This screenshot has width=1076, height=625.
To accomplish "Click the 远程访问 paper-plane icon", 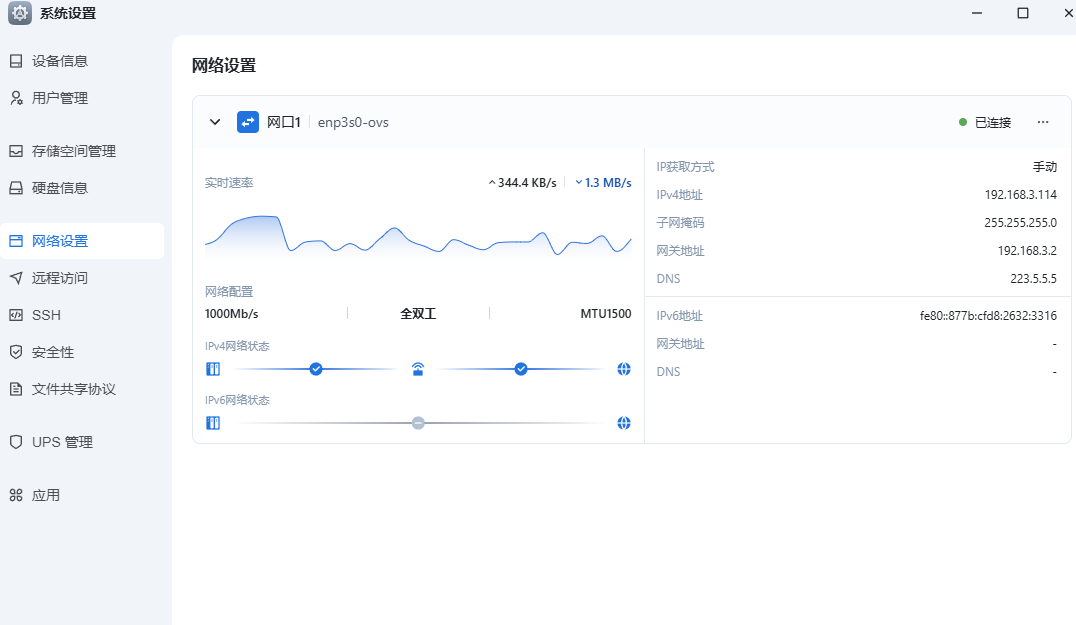I will [x=16, y=278].
